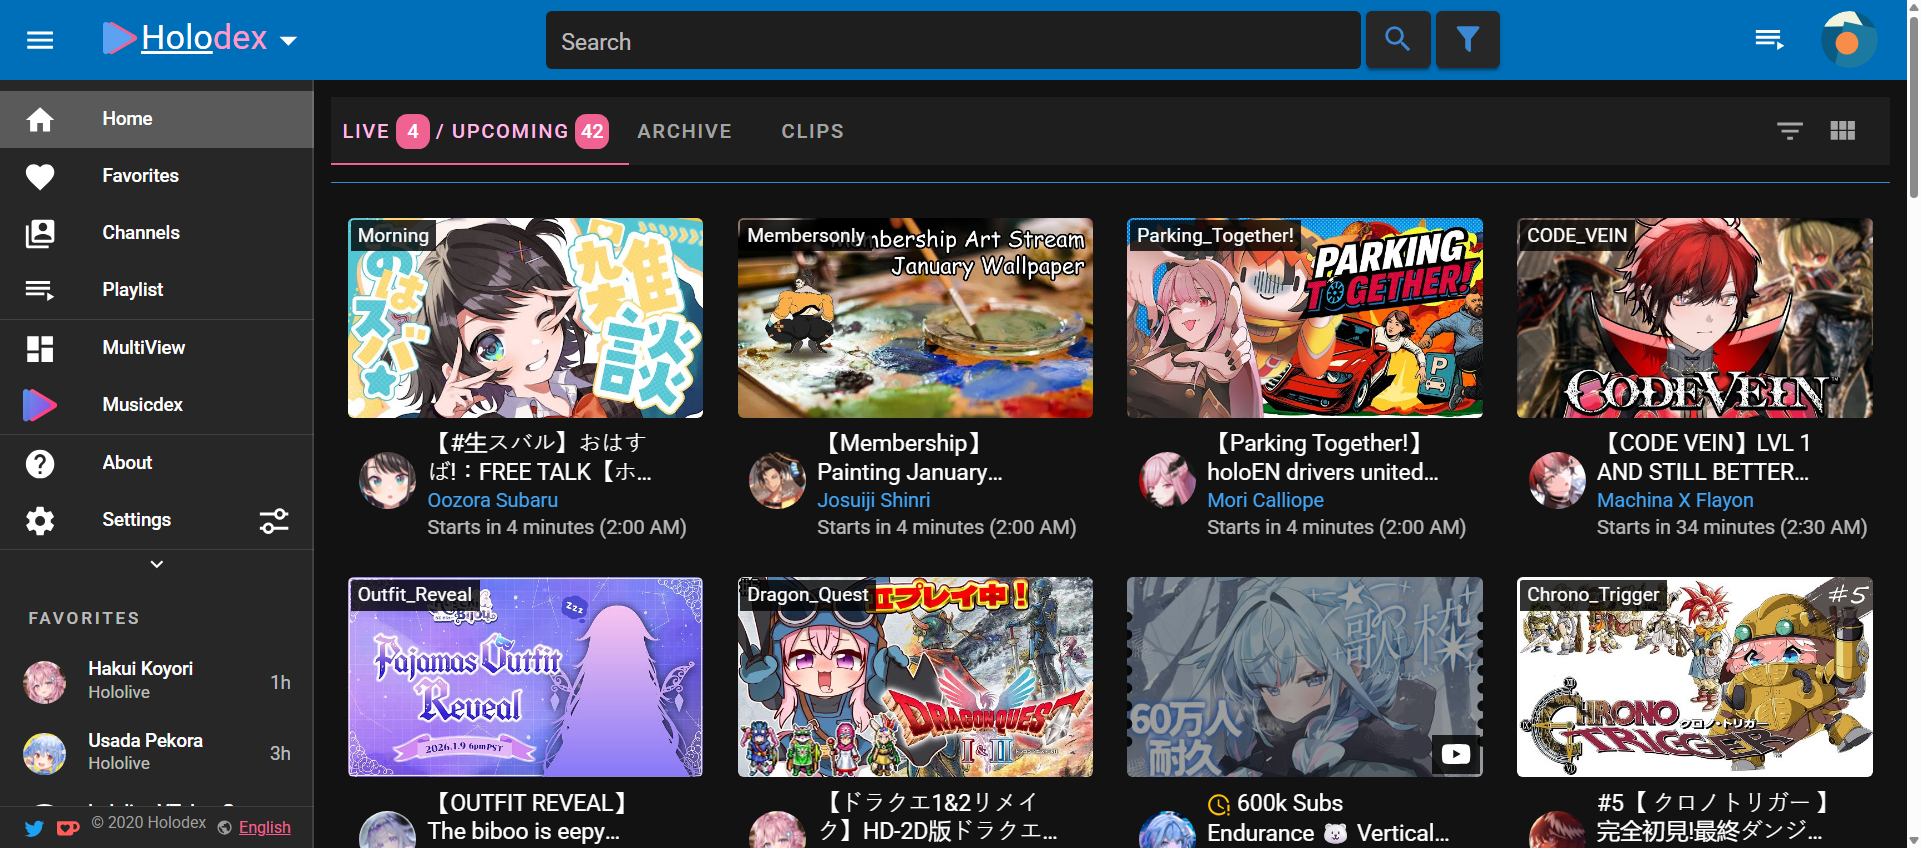1921x848 pixels.
Task: Open Settings via the gear icon
Action: point(40,520)
